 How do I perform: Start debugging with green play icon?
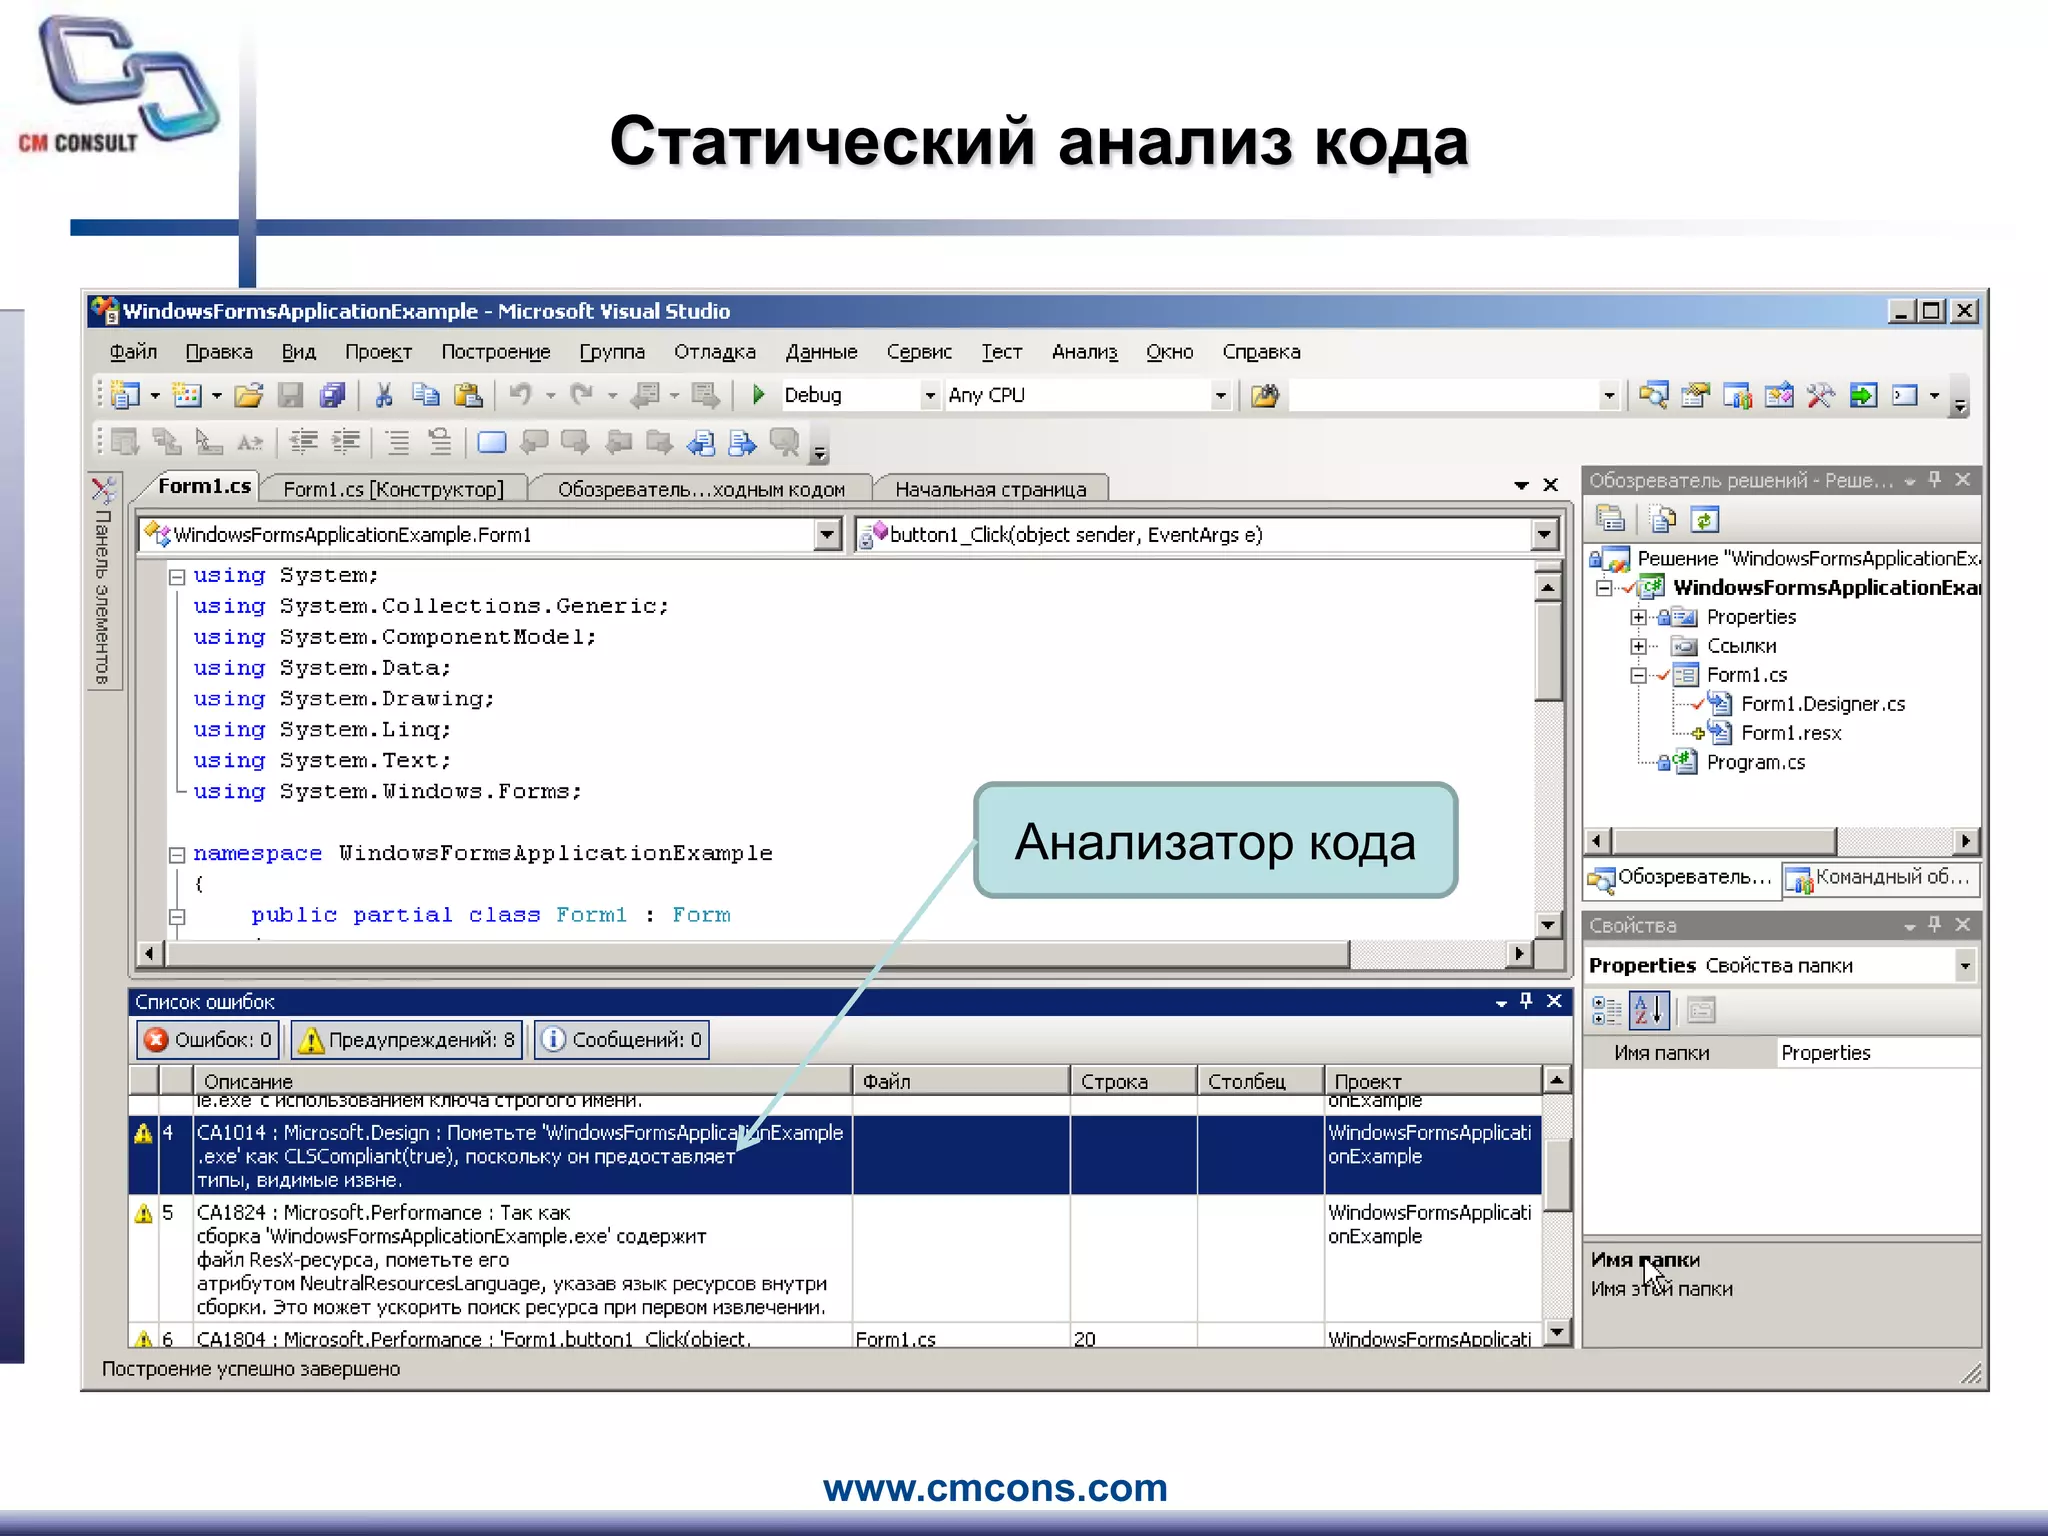758,395
